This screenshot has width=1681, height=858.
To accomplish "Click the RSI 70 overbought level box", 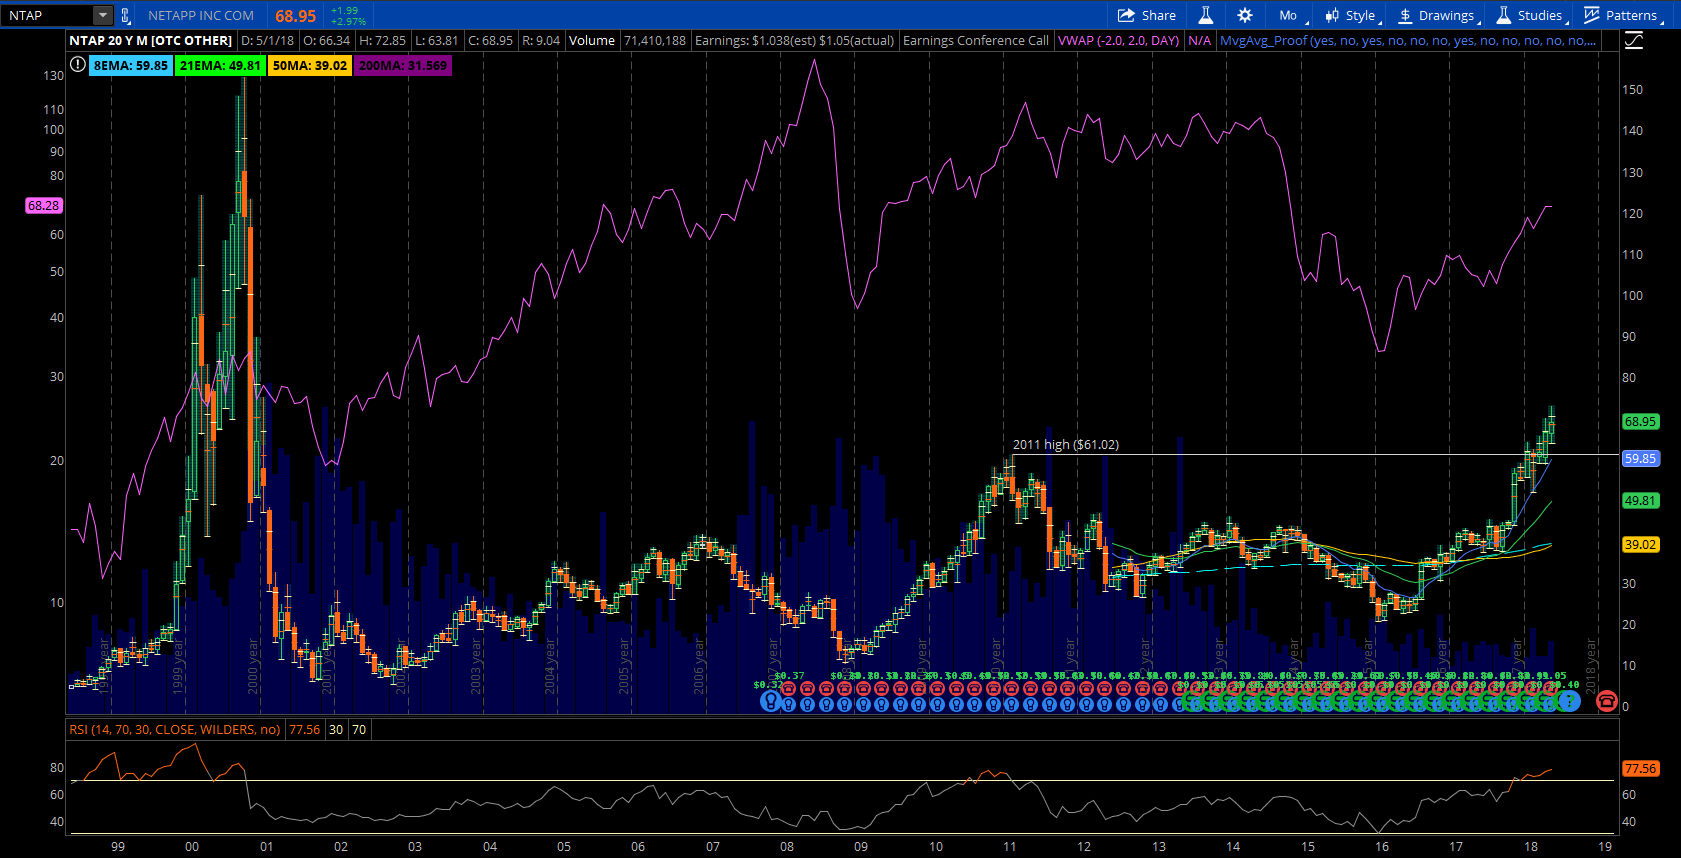I will [359, 730].
